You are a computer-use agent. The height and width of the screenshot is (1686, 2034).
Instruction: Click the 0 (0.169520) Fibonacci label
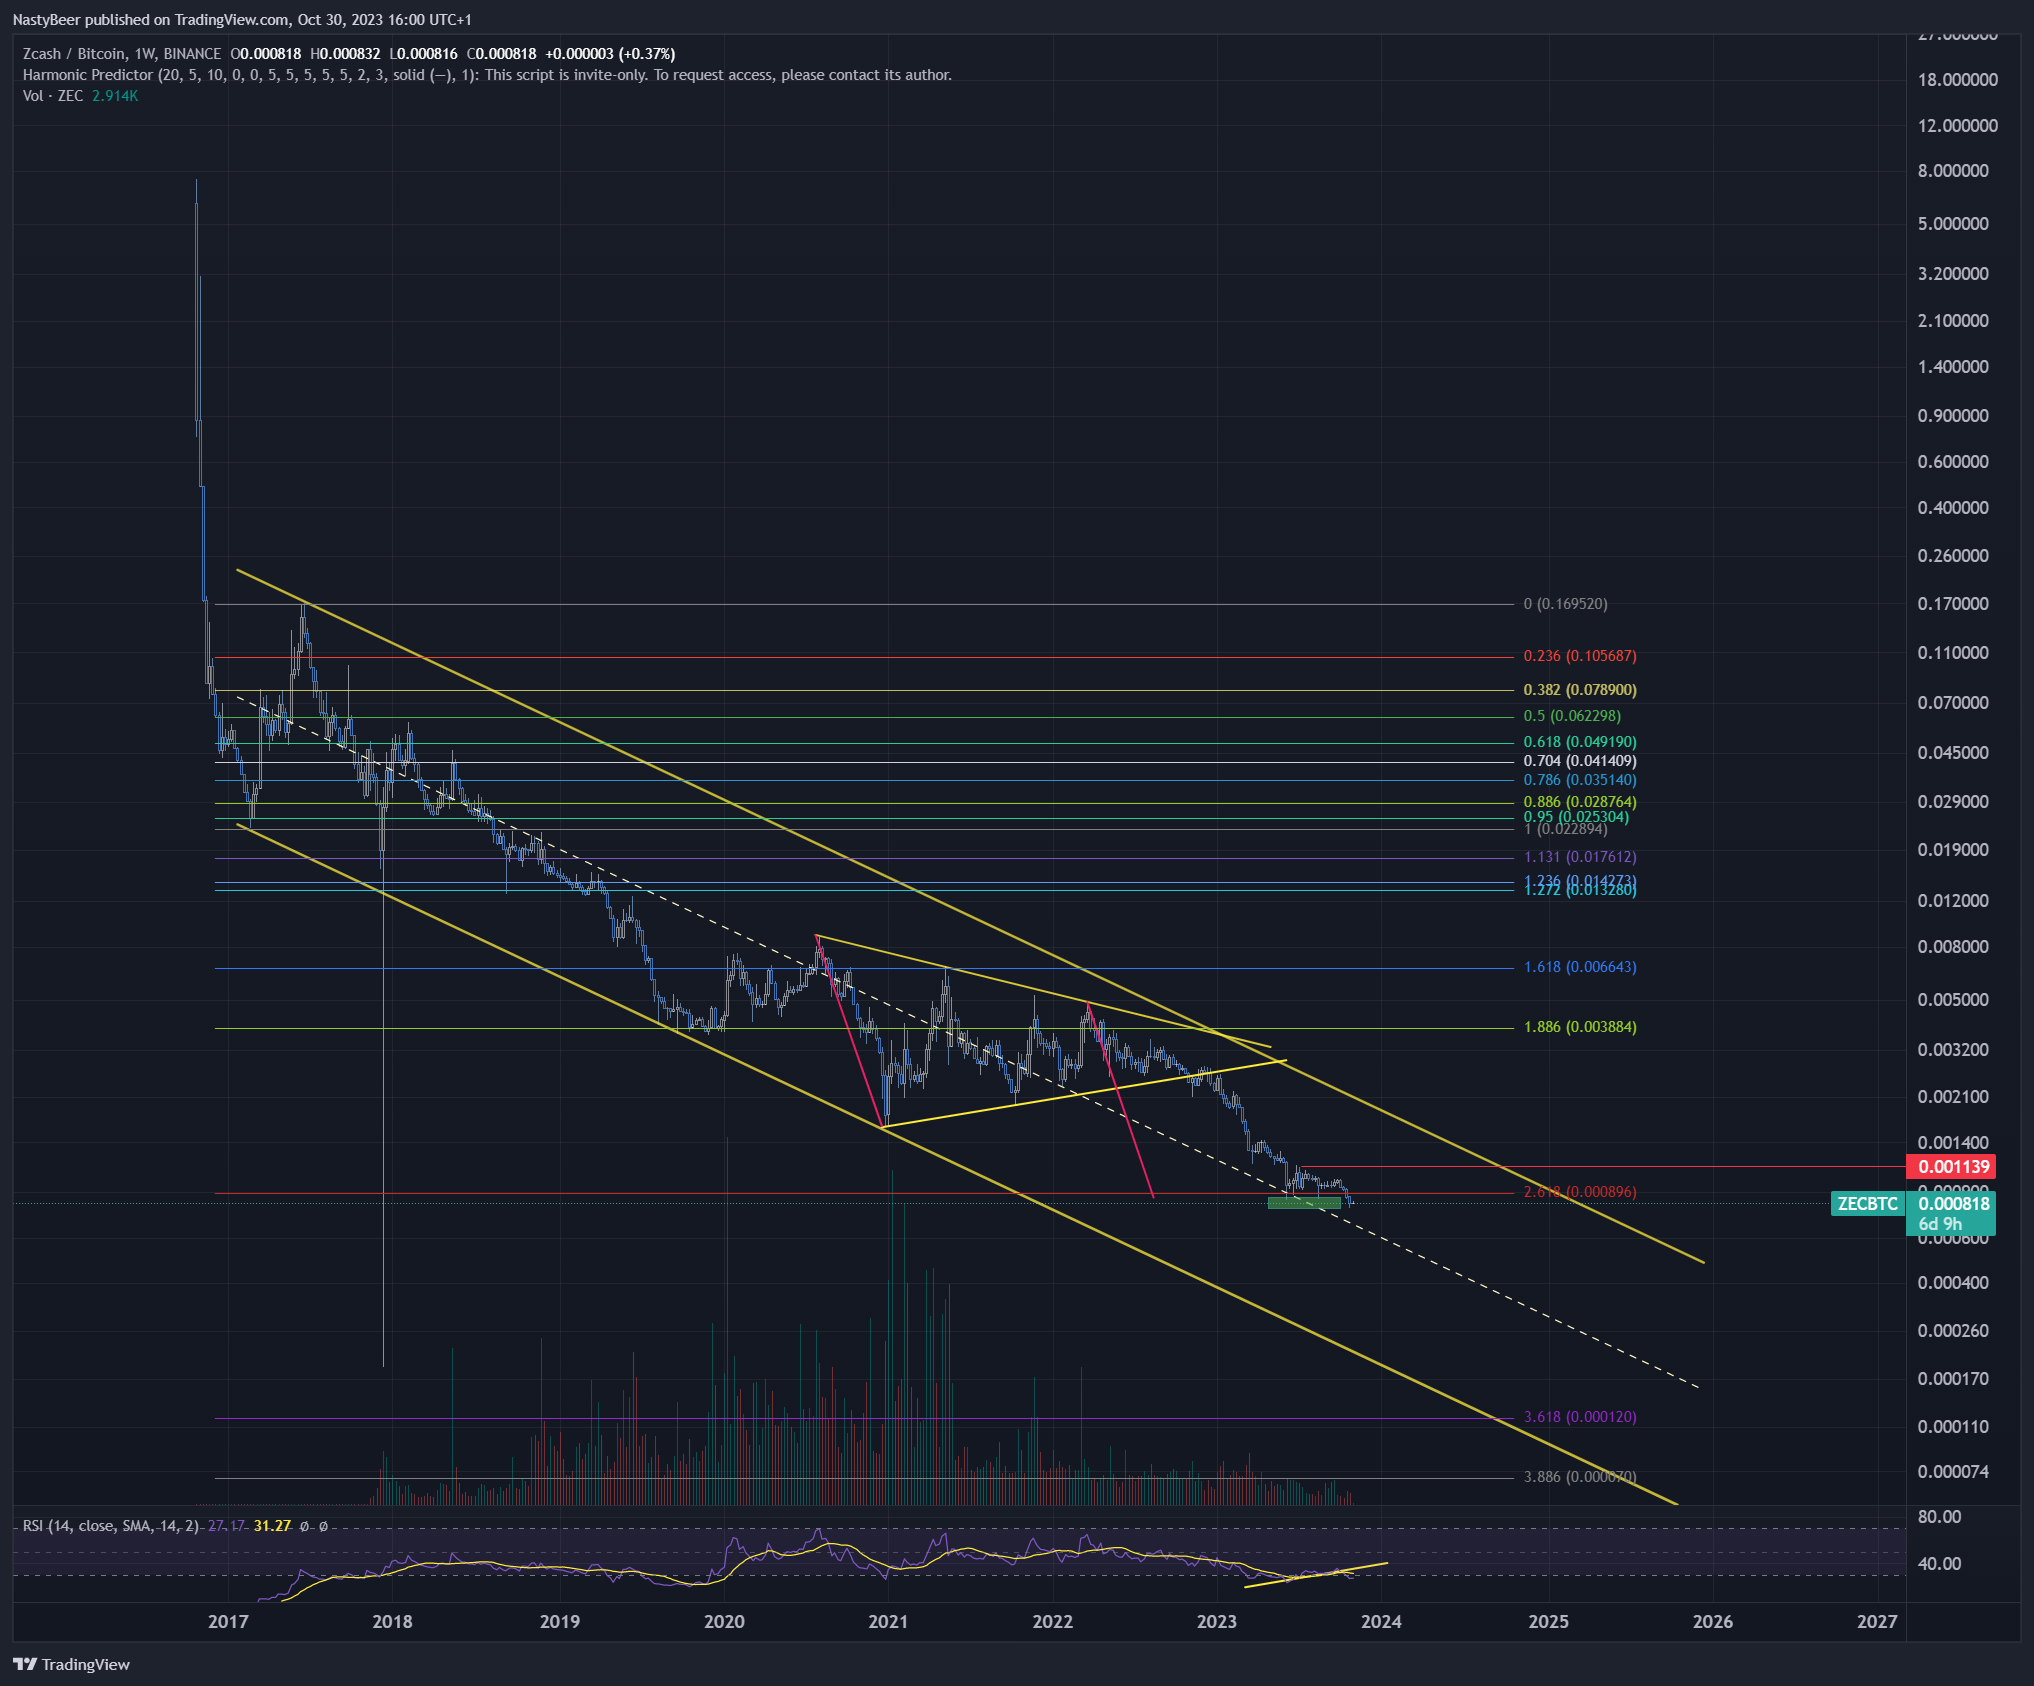click(x=1565, y=604)
